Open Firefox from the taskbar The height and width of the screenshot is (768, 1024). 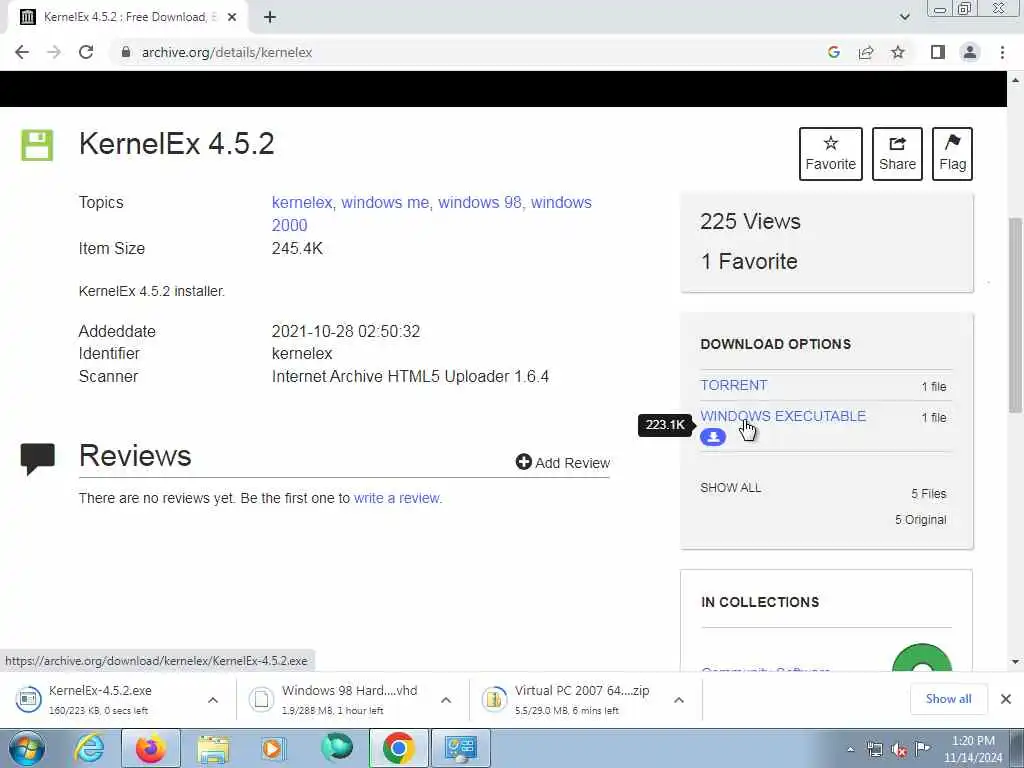click(x=151, y=748)
